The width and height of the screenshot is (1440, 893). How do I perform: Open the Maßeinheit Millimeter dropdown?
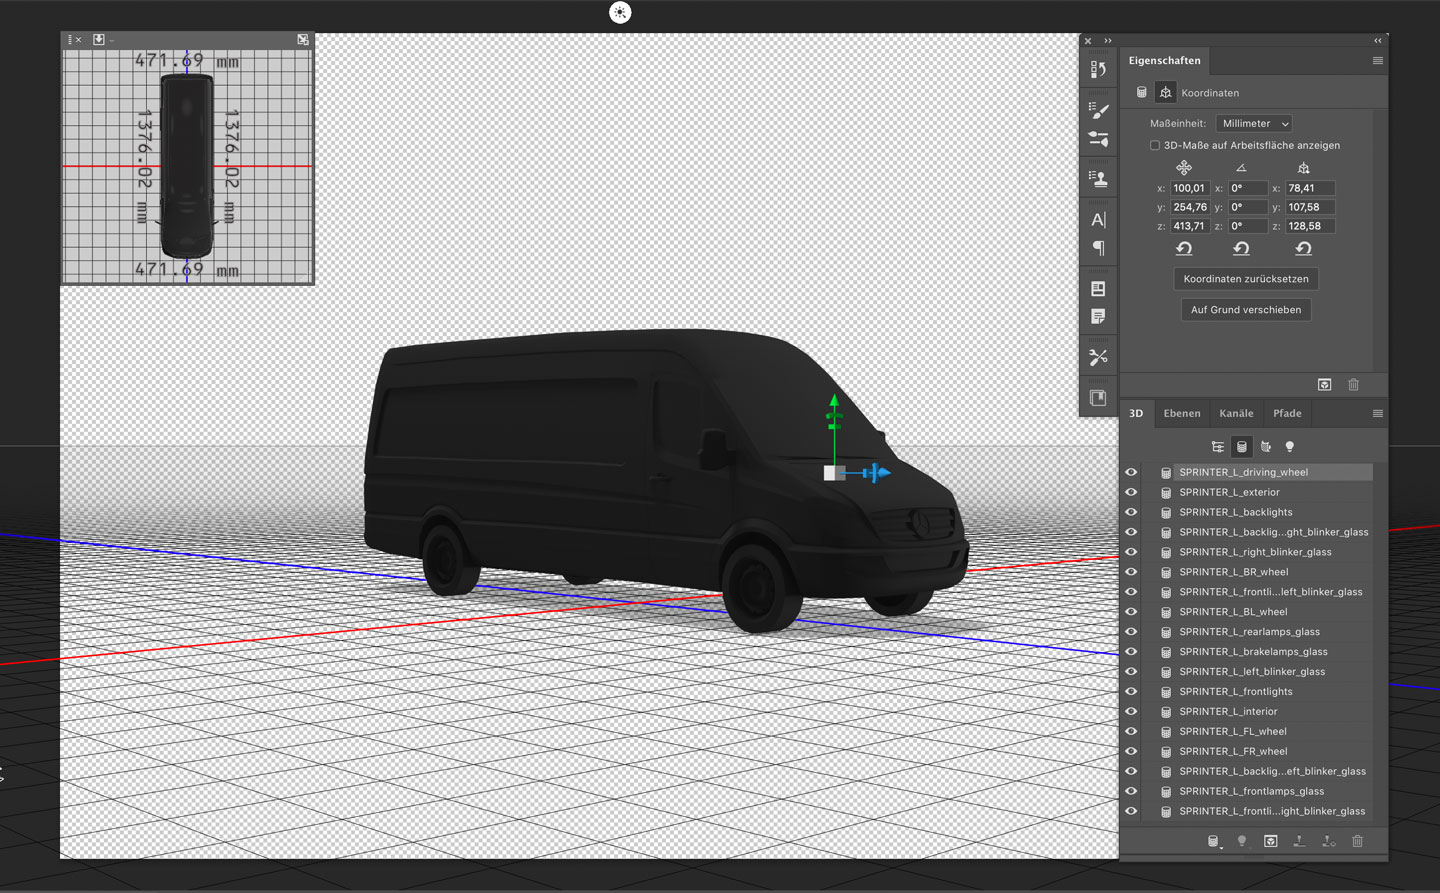click(x=1254, y=124)
